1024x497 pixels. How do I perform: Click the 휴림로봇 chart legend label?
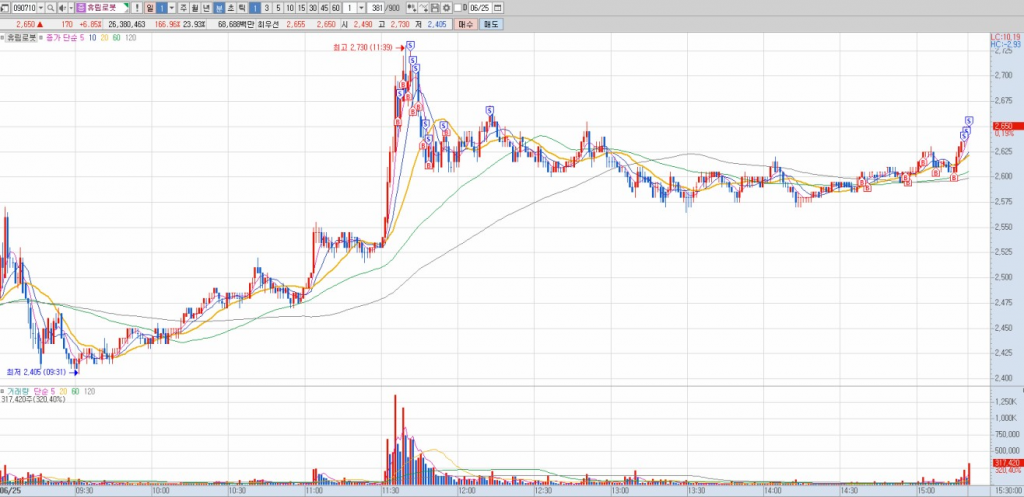click(x=20, y=37)
